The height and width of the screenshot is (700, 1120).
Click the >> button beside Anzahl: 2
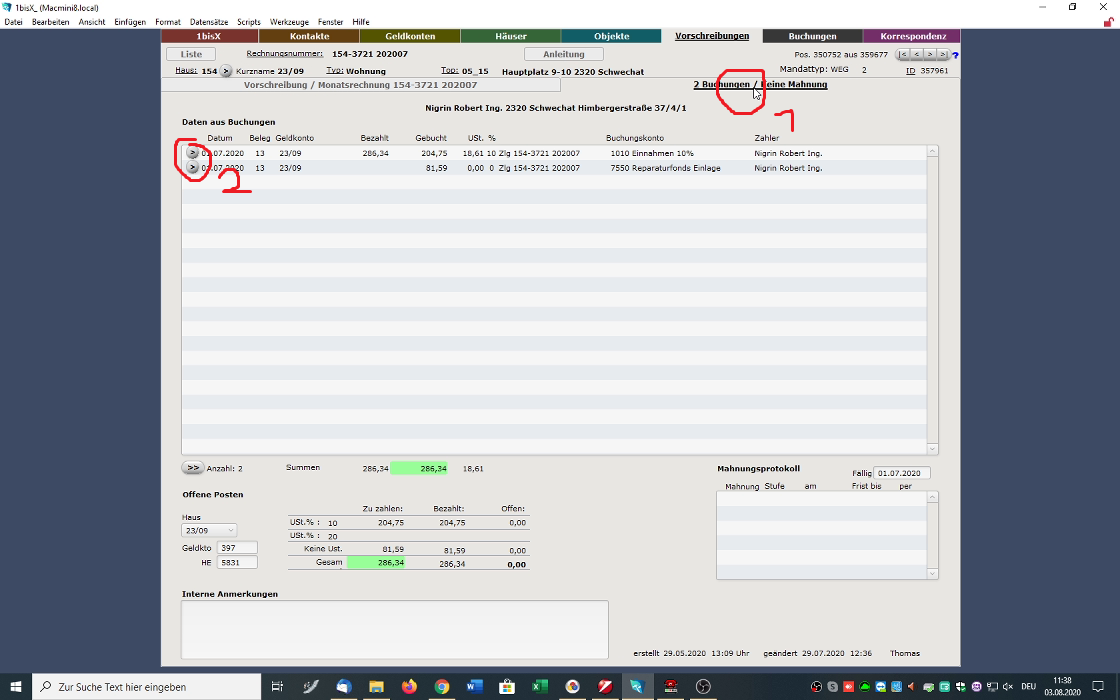click(x=192, y=468)
